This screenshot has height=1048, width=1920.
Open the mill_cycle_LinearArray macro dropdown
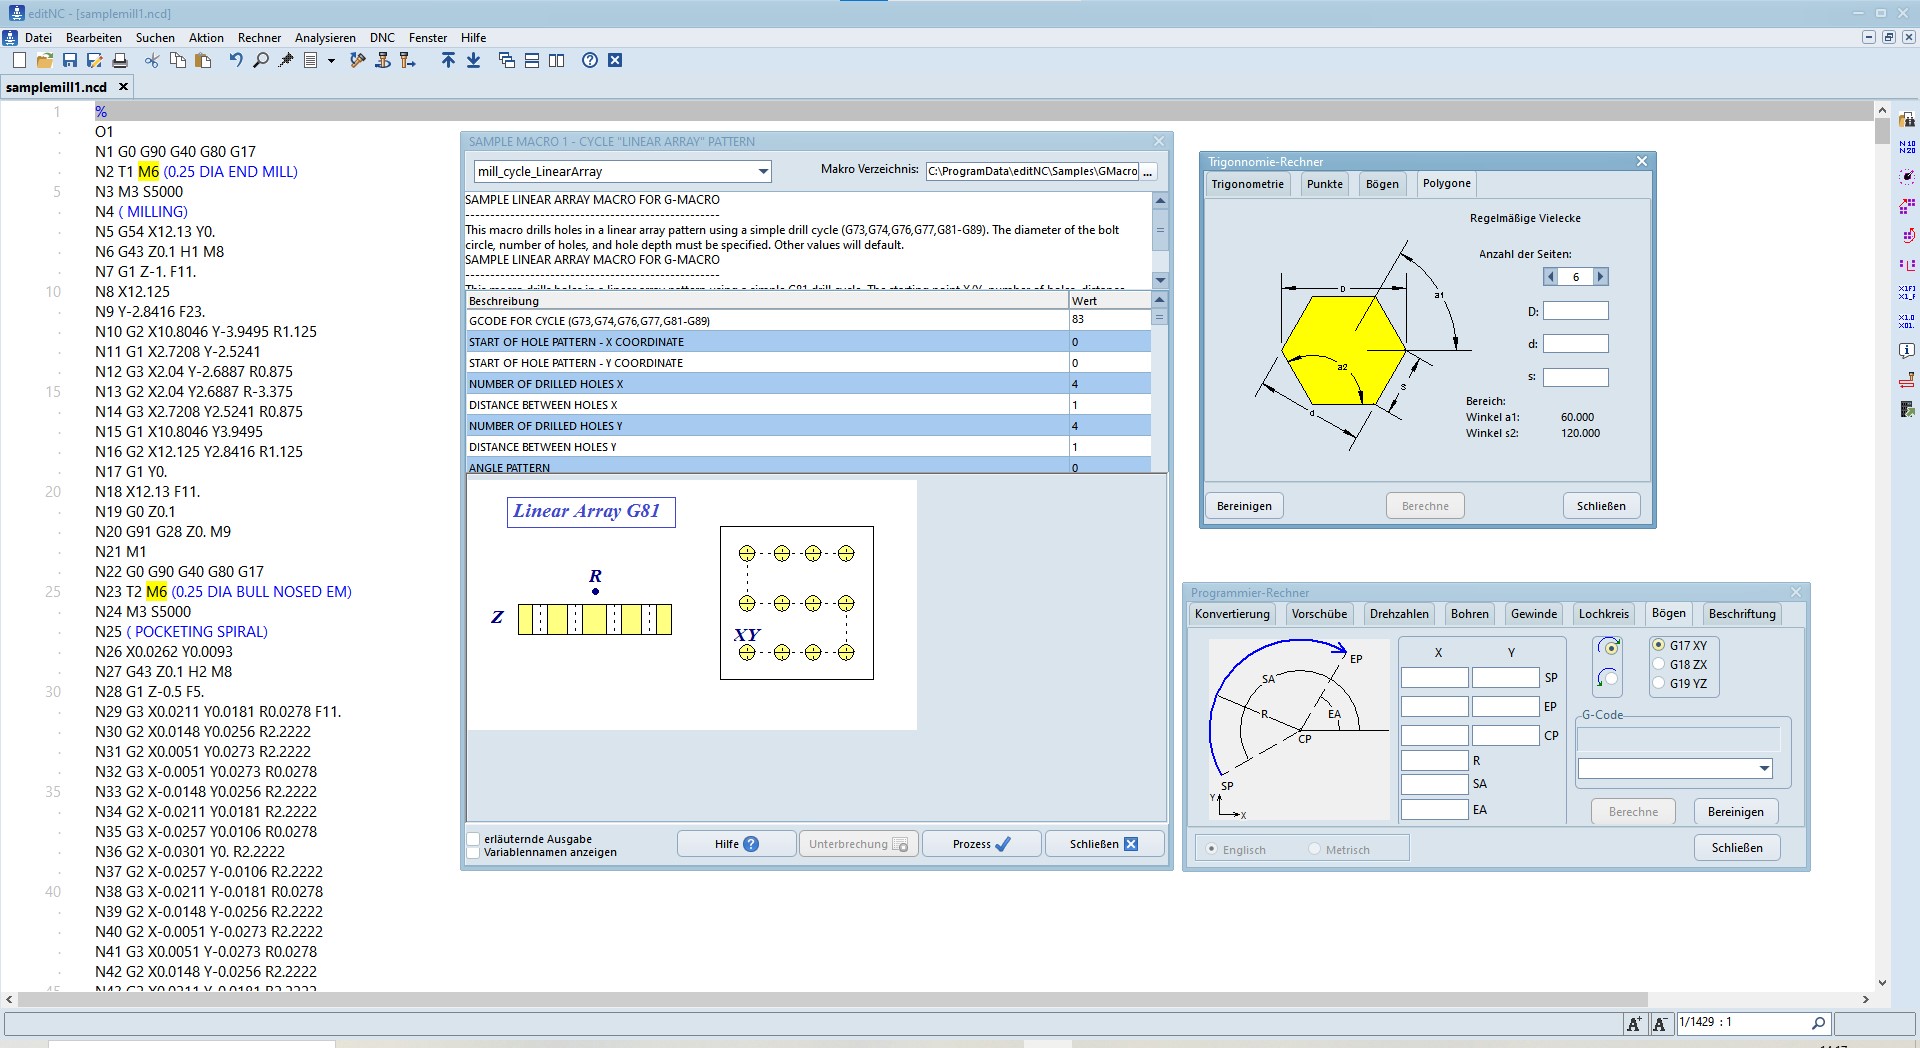[762, 171]
